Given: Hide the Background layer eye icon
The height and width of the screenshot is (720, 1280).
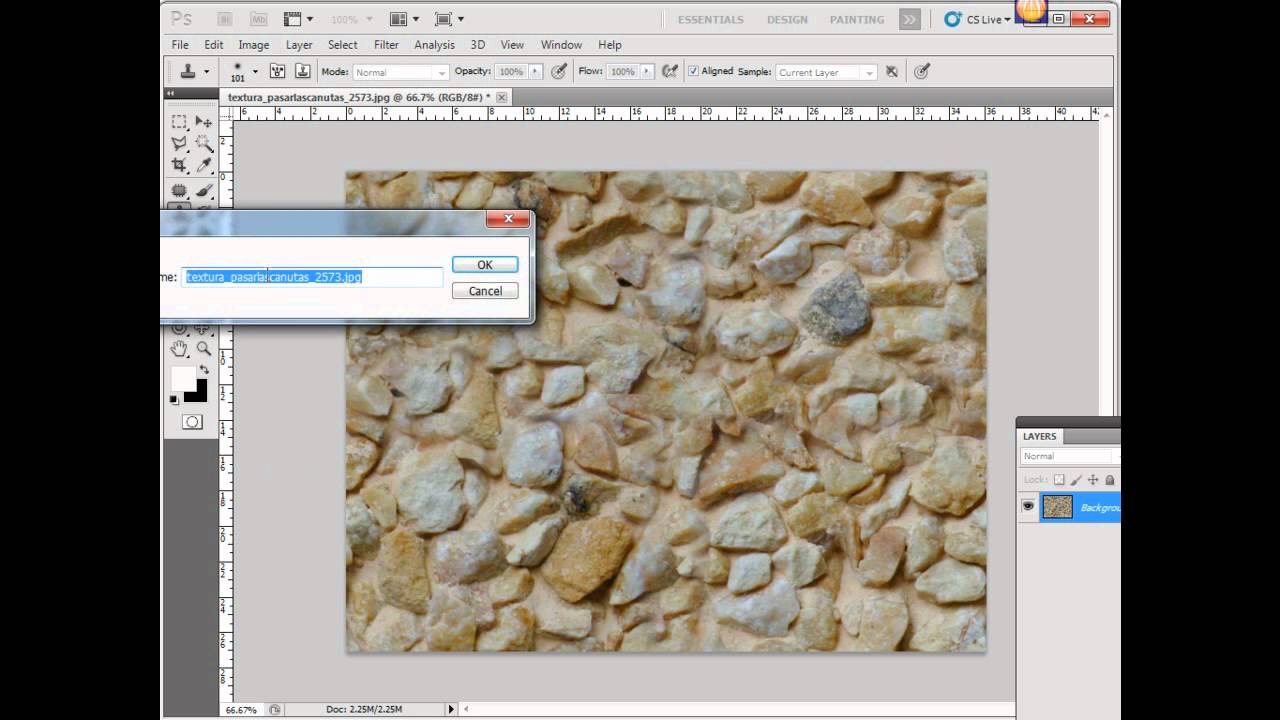Looking at the screenshot, I should pos(1028,507).
